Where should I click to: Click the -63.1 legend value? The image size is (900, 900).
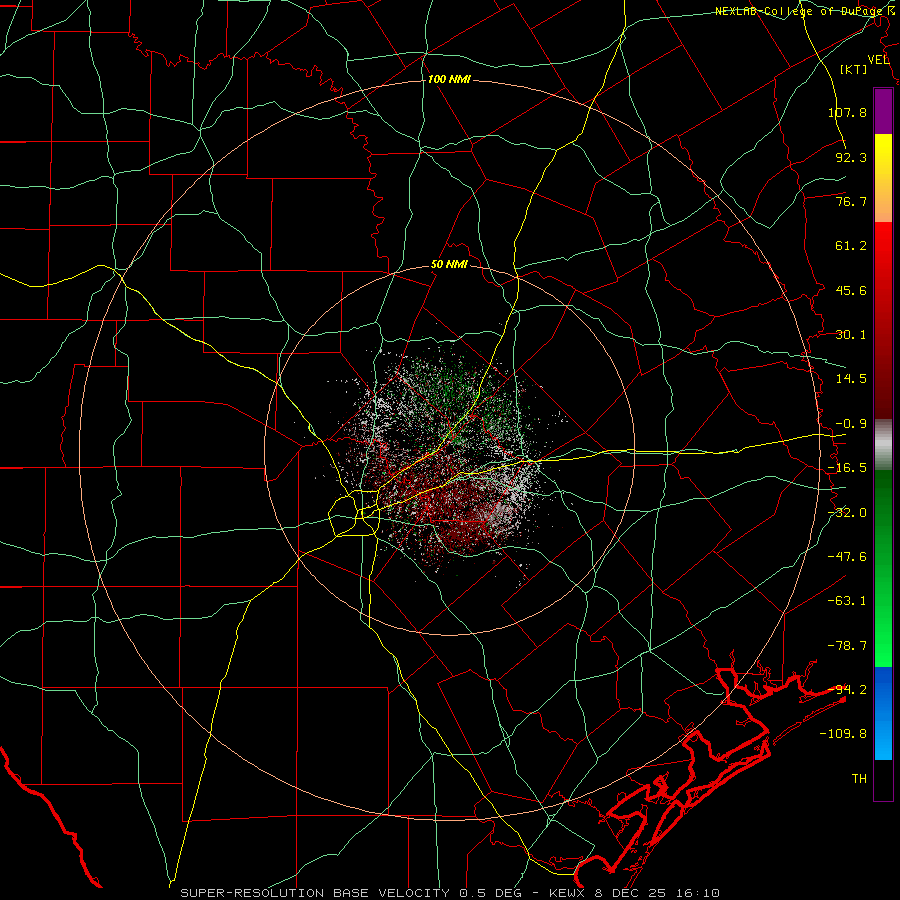tap(847, 601)
